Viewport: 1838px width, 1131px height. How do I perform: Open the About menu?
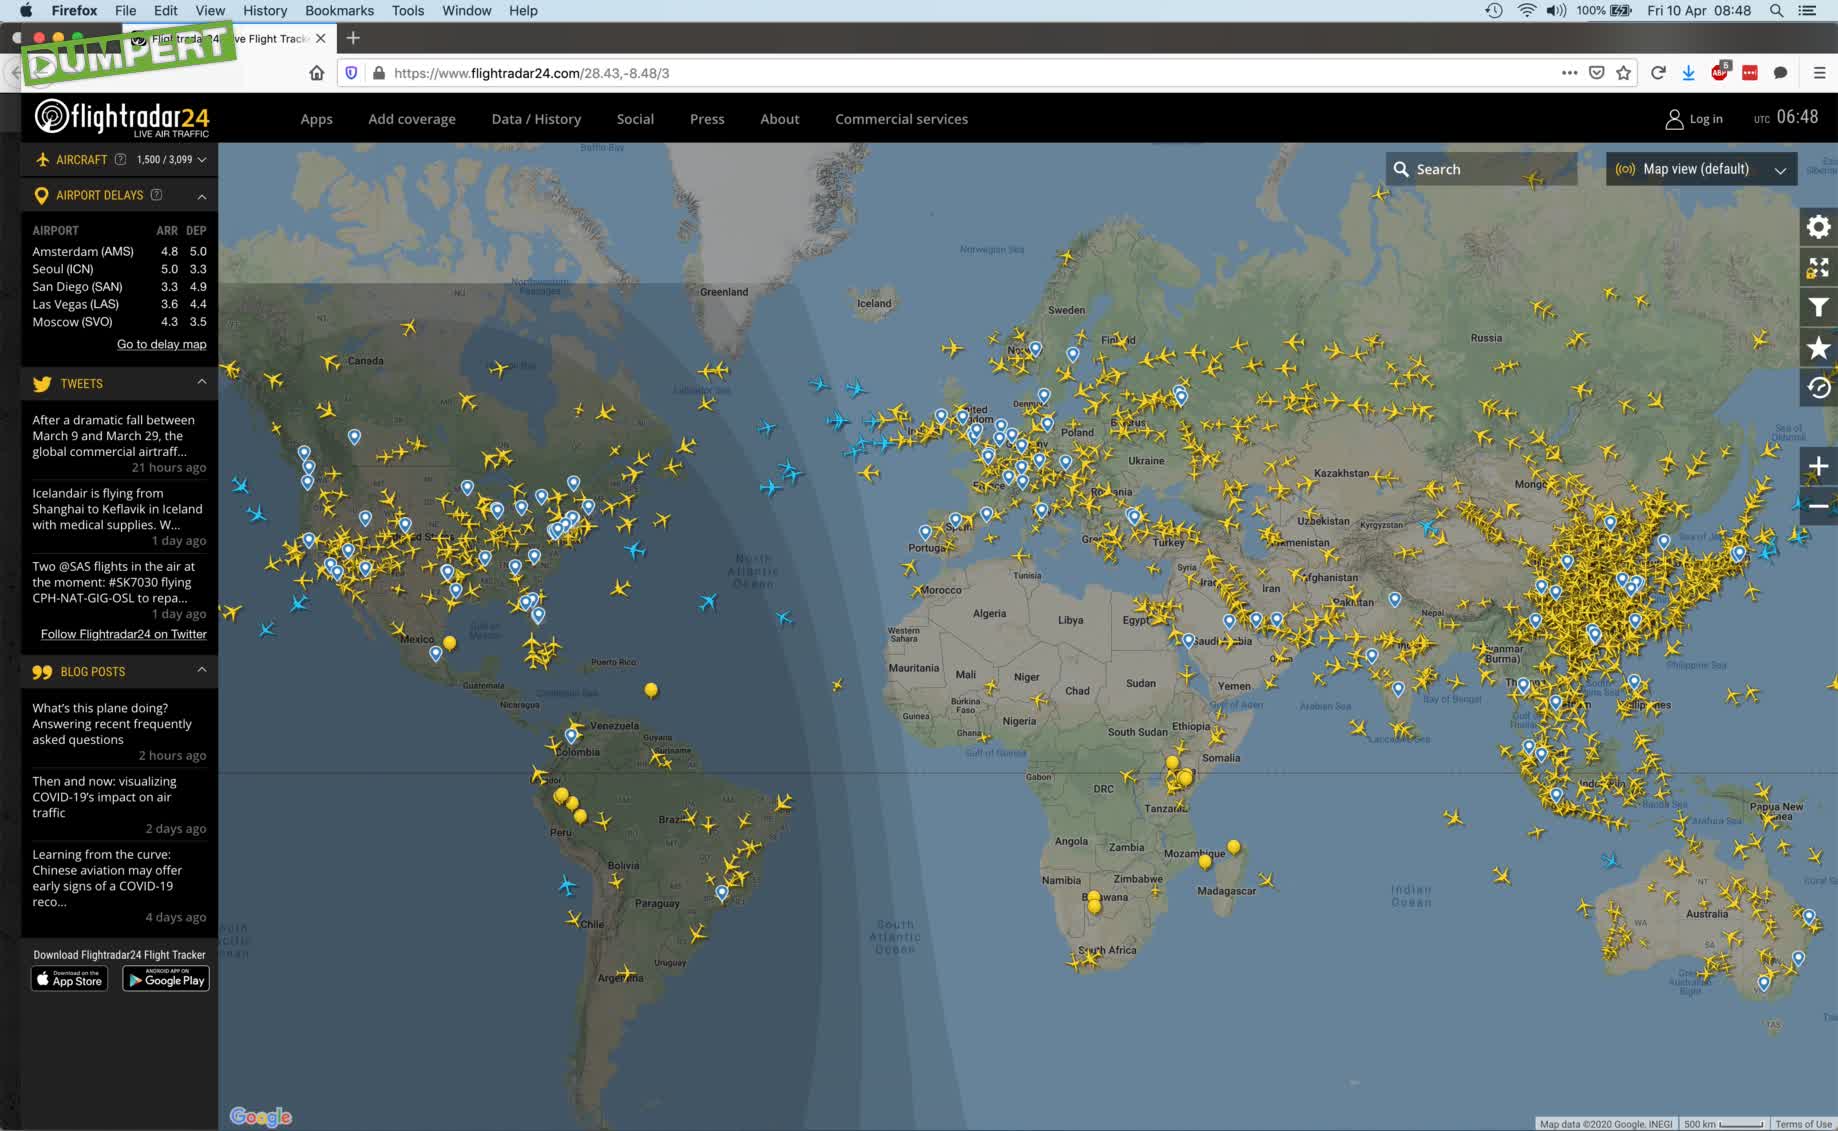(780, 119)
